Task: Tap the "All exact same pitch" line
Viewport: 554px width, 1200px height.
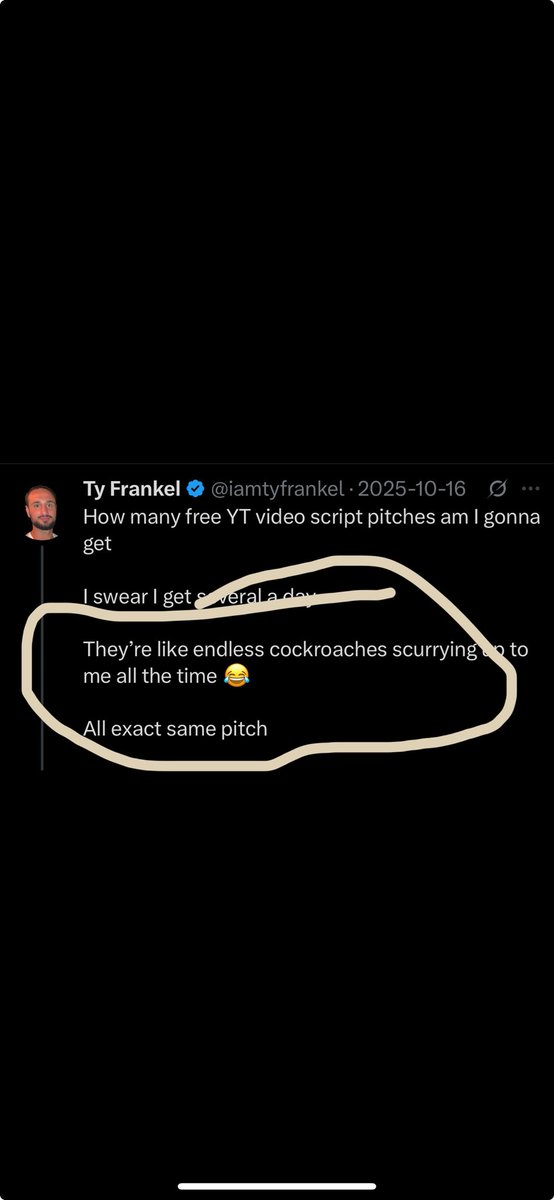Action: point(175,728)
